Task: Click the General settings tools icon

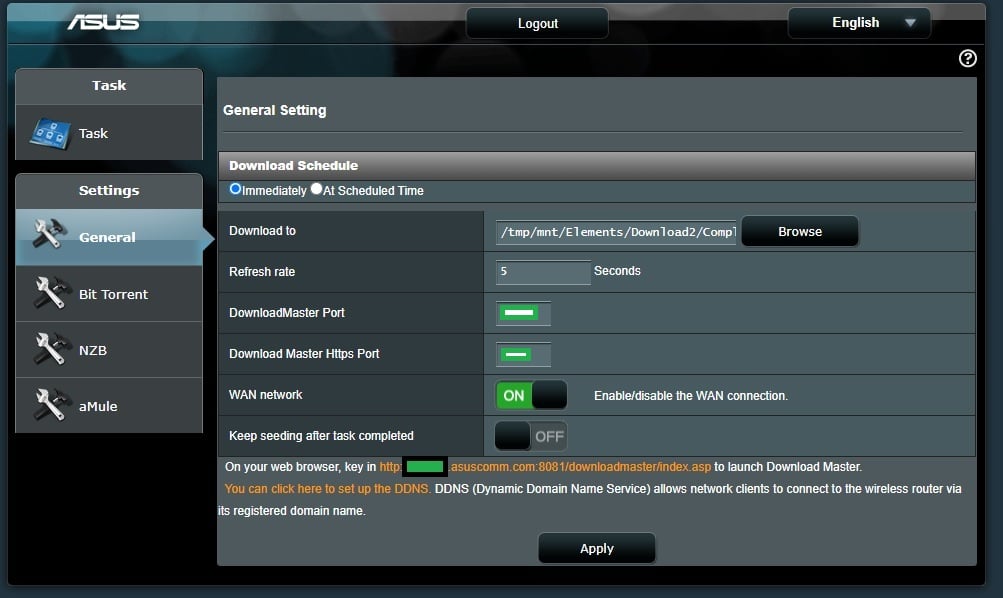Action: [x=50, y=235]
